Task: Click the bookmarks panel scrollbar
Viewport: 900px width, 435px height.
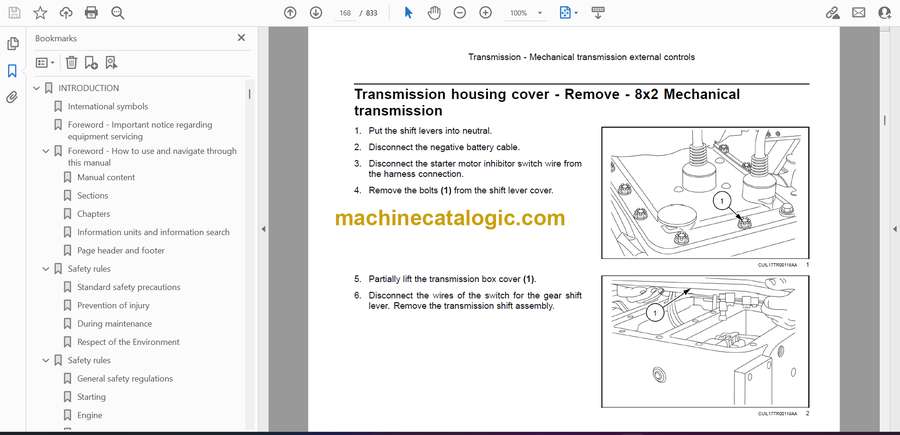Action: coord(249,94)
